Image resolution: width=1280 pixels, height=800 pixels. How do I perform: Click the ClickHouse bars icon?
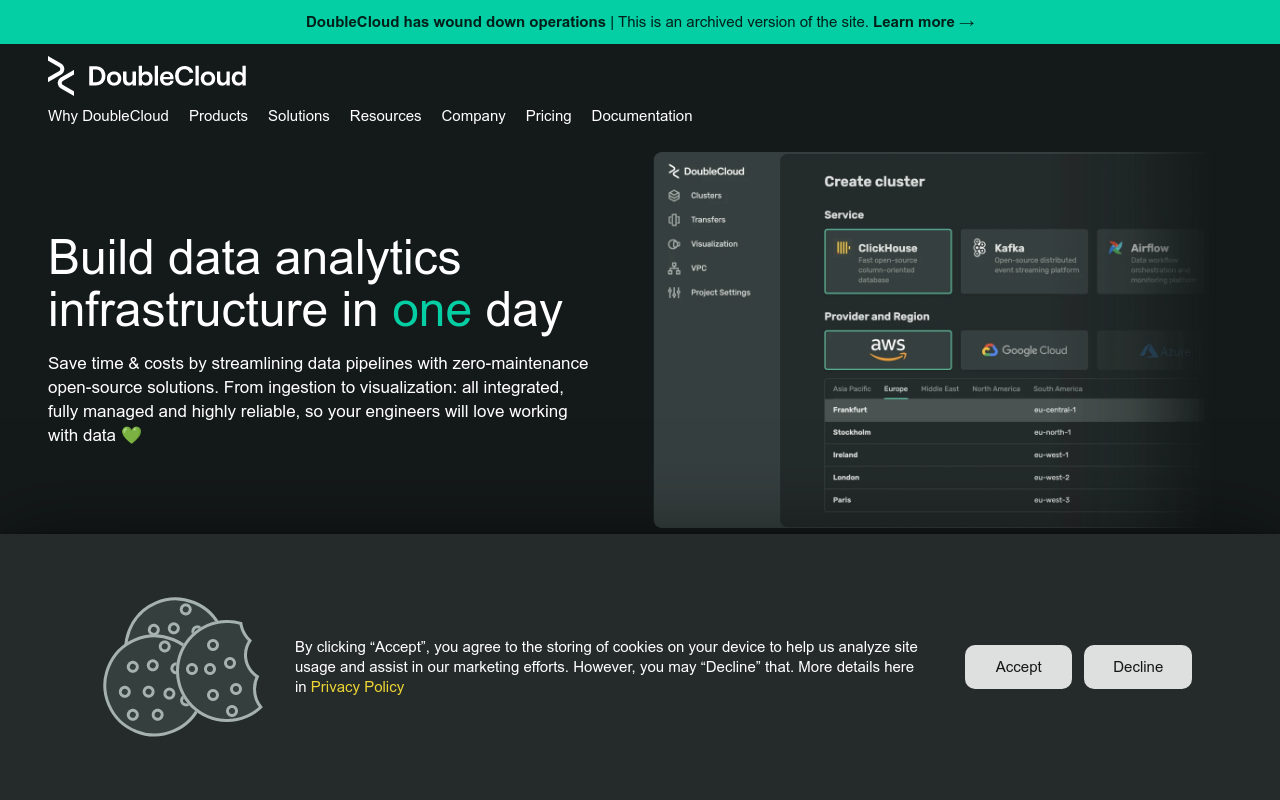click(843, 248)
